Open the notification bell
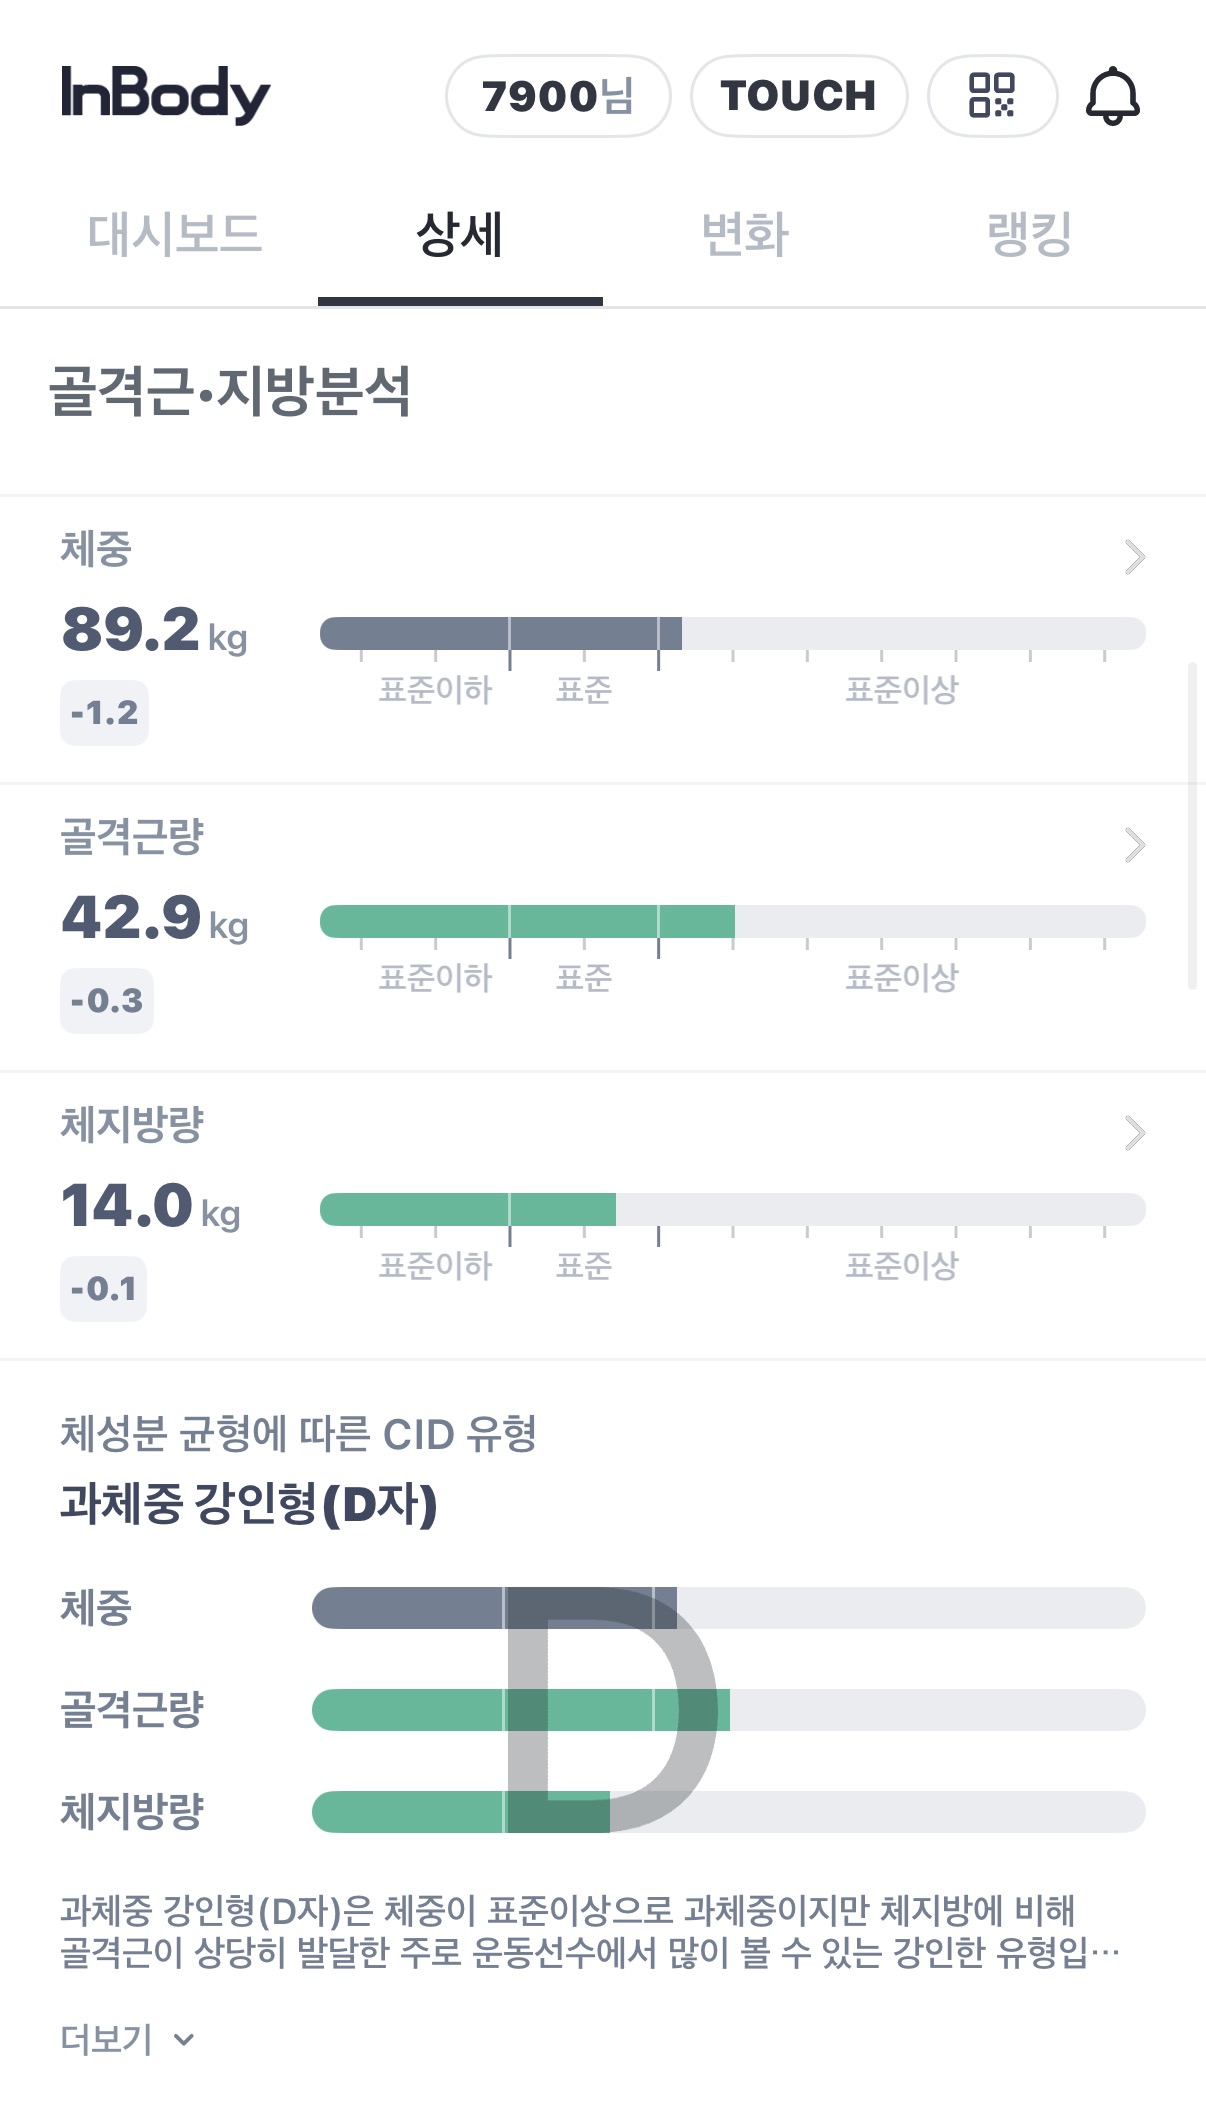The image size is (1206, 2112). click(x=1112, y=96)
